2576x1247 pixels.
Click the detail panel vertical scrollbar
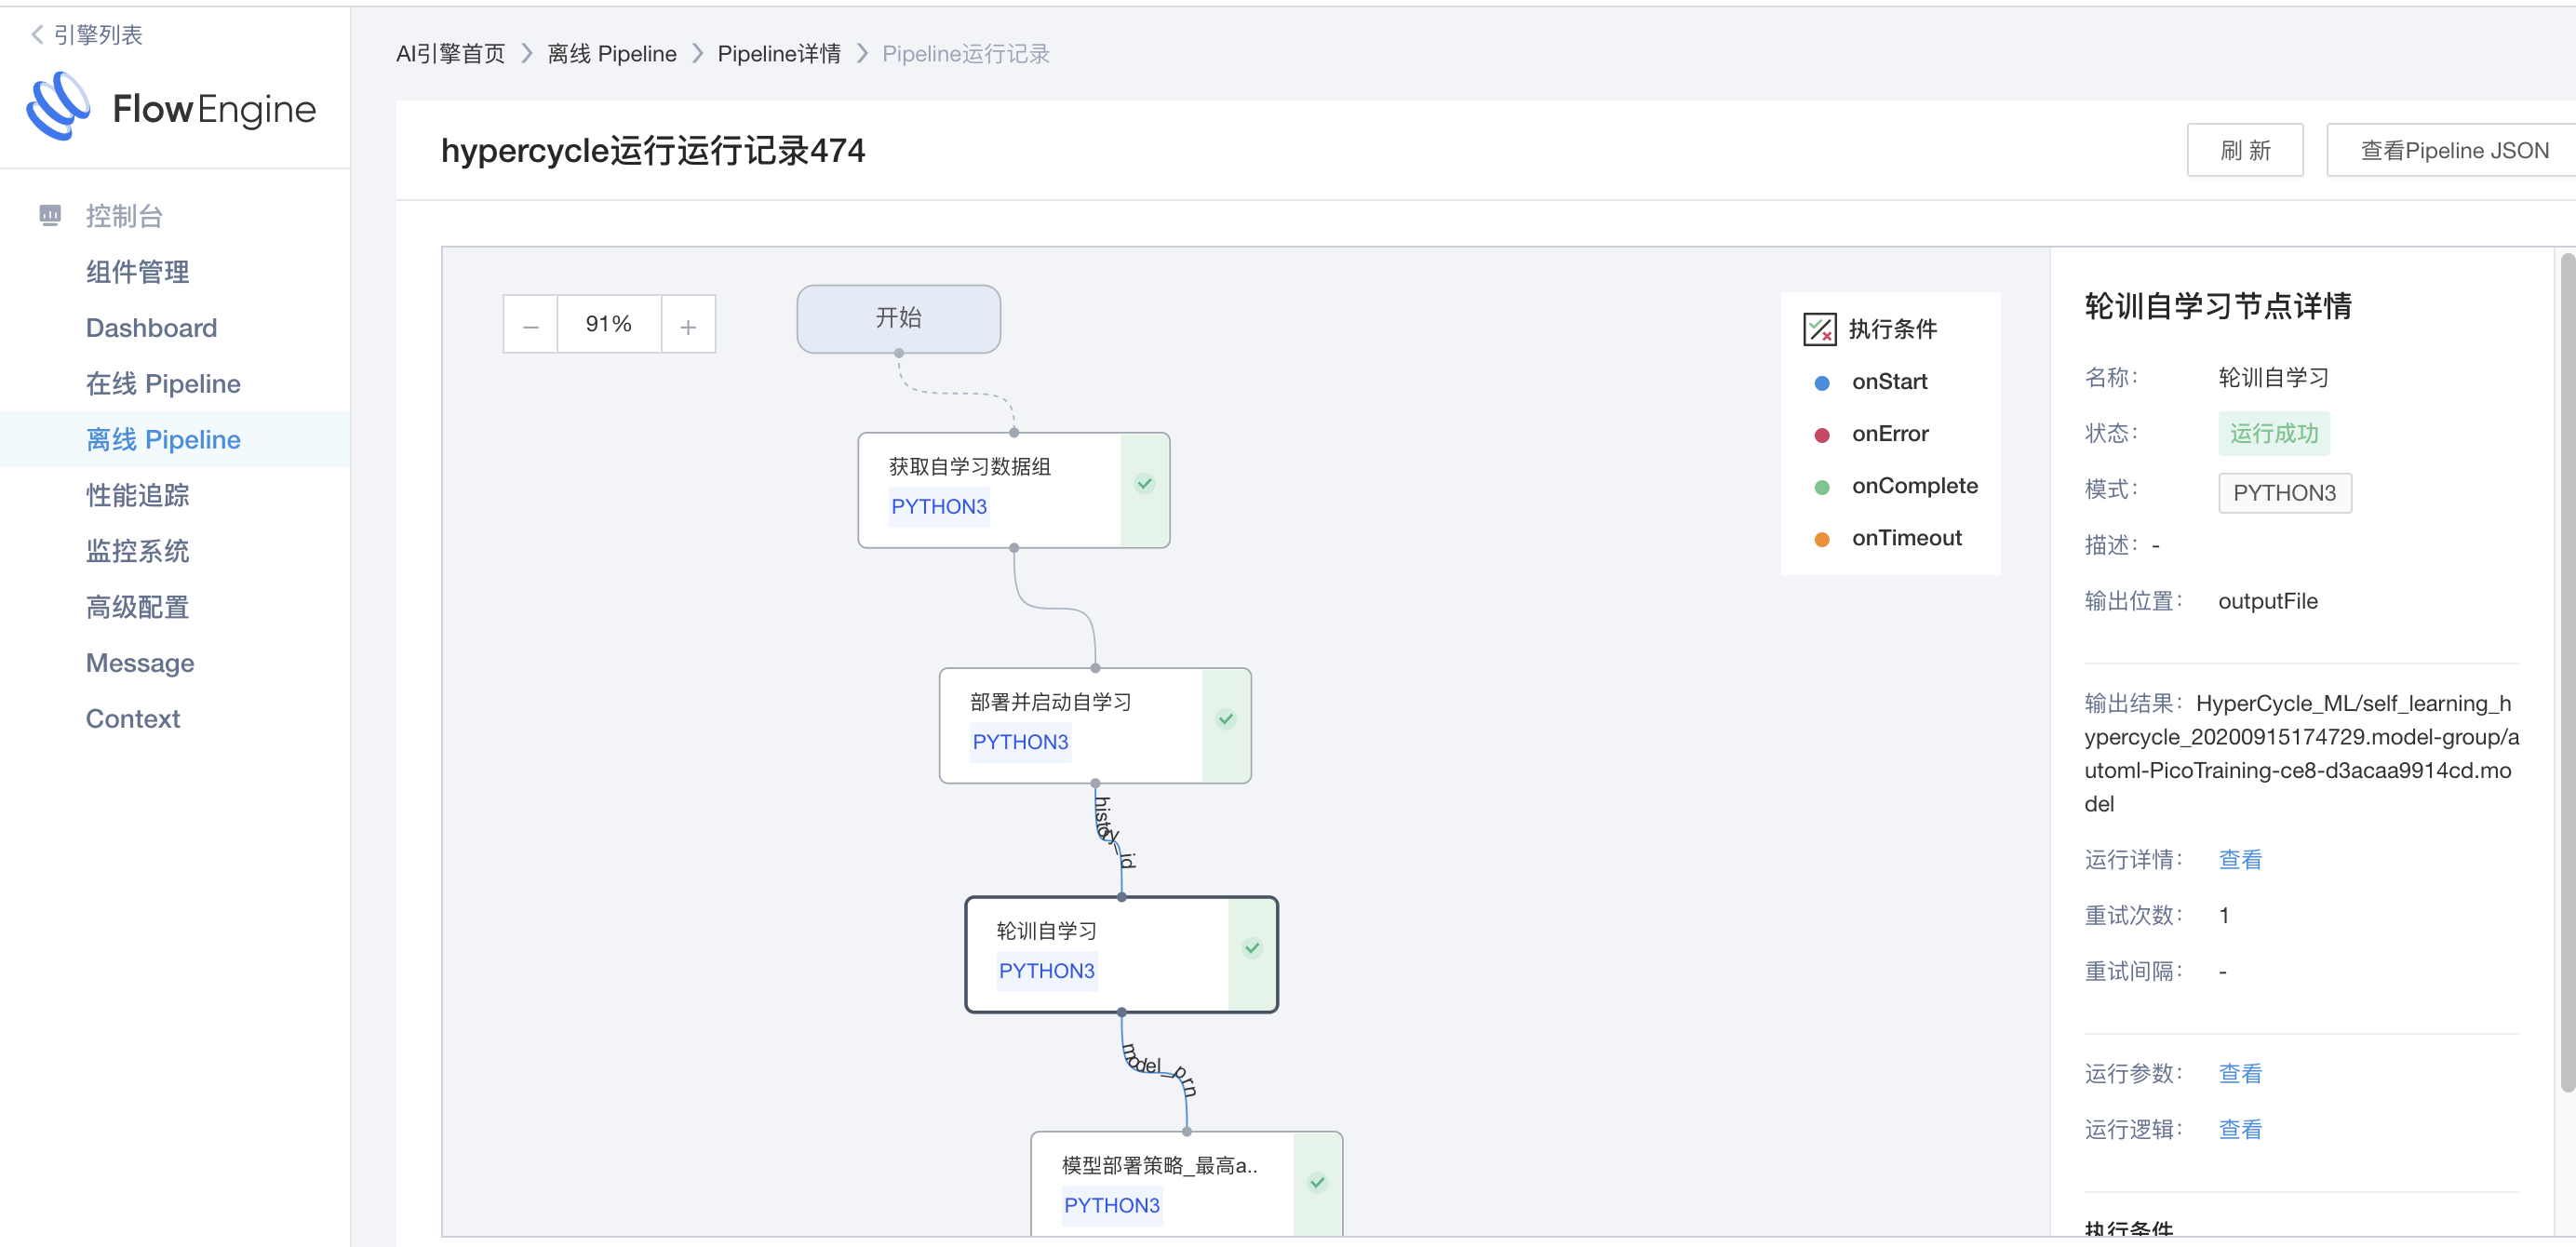click(x=2568, y=672)
